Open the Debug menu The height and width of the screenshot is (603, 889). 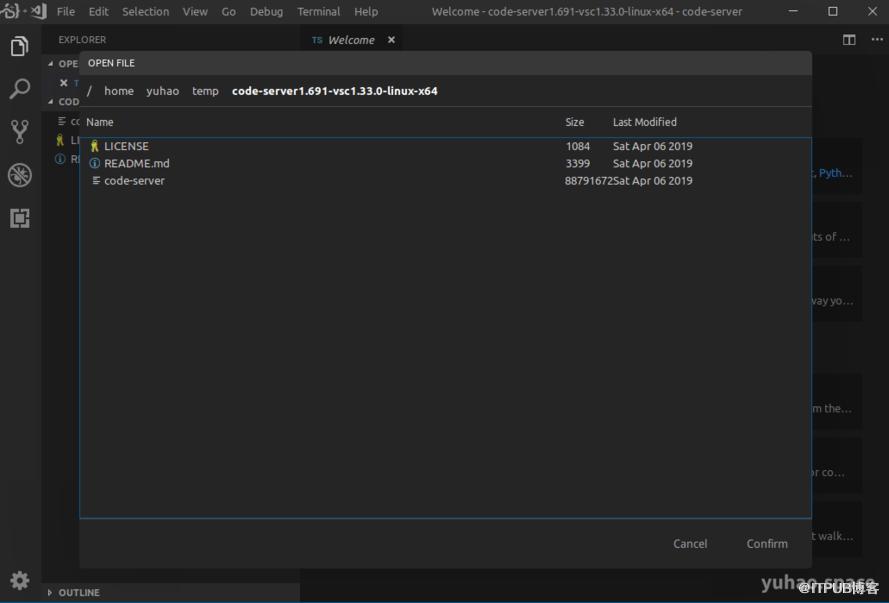point(266,11)
